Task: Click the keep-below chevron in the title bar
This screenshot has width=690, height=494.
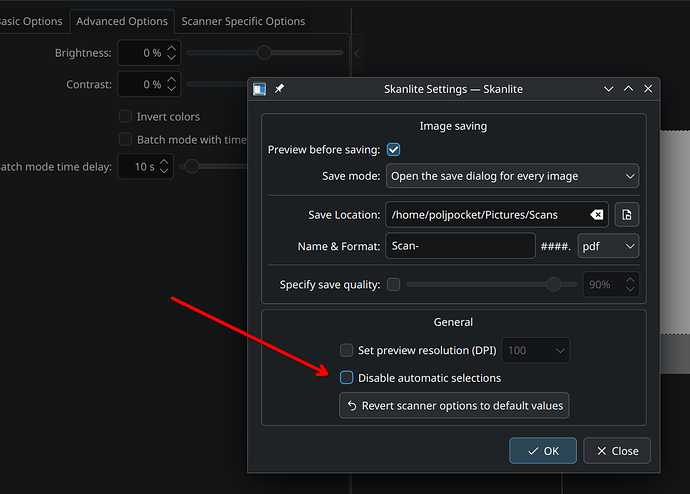Action: [609, 89]
